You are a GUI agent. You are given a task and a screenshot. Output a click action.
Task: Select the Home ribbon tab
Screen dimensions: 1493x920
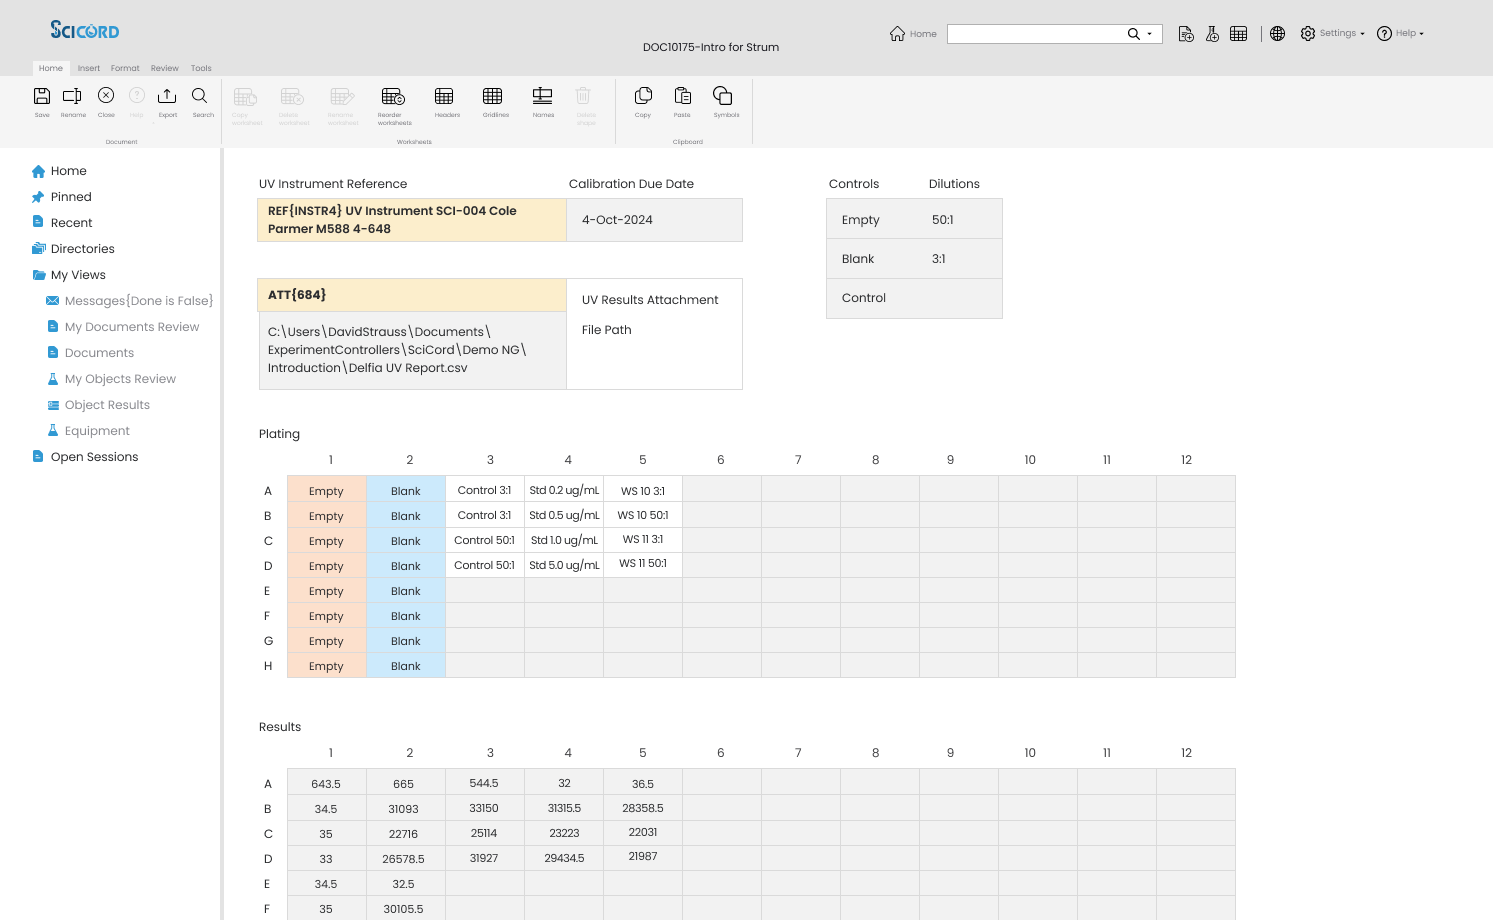click(51, 68)
